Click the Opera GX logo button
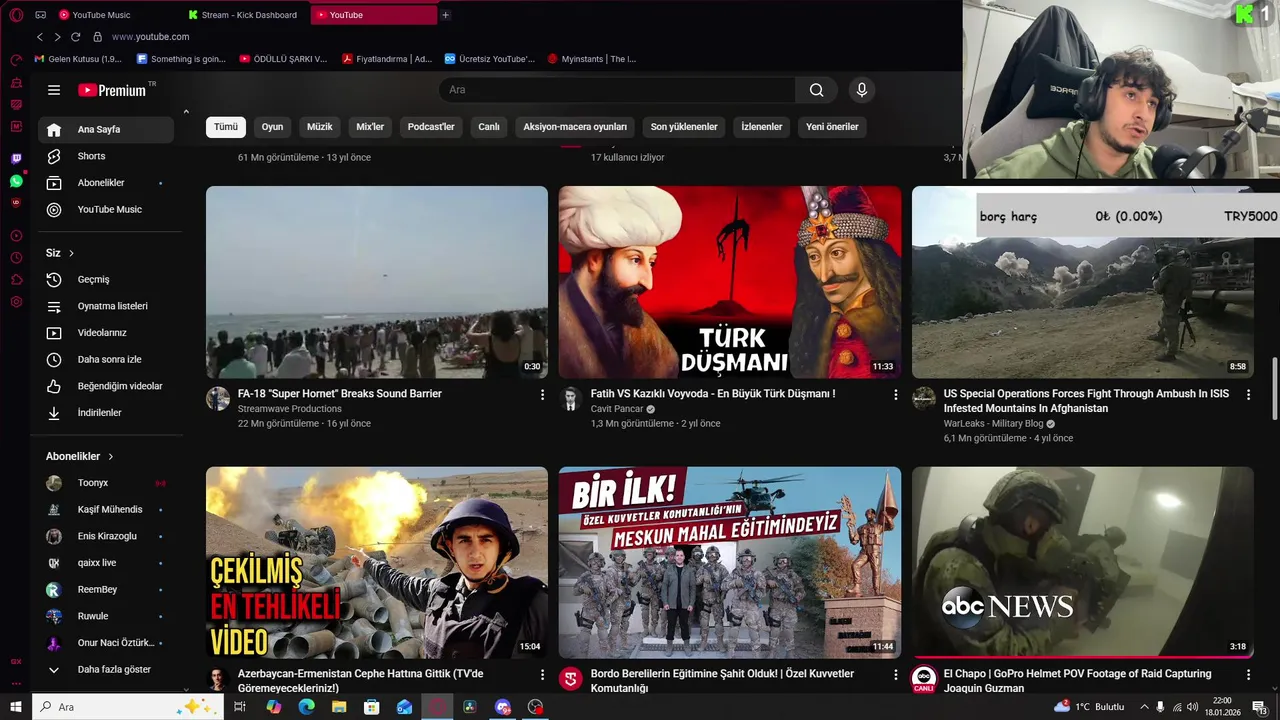The height and width of the screenshot is (720, 1280). pos(16,15)
